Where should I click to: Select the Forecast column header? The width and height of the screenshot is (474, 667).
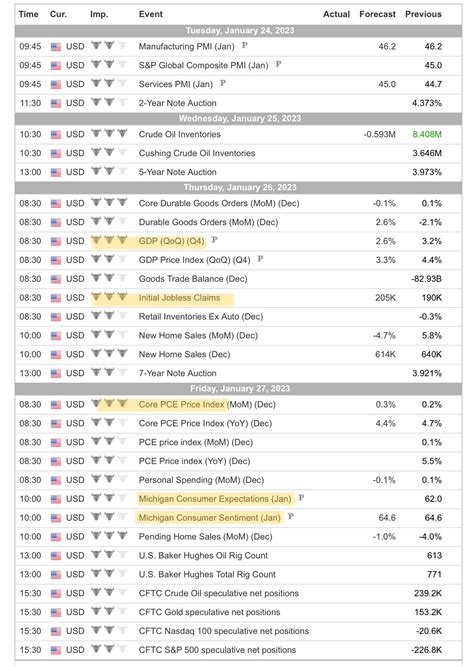point(377,14)
